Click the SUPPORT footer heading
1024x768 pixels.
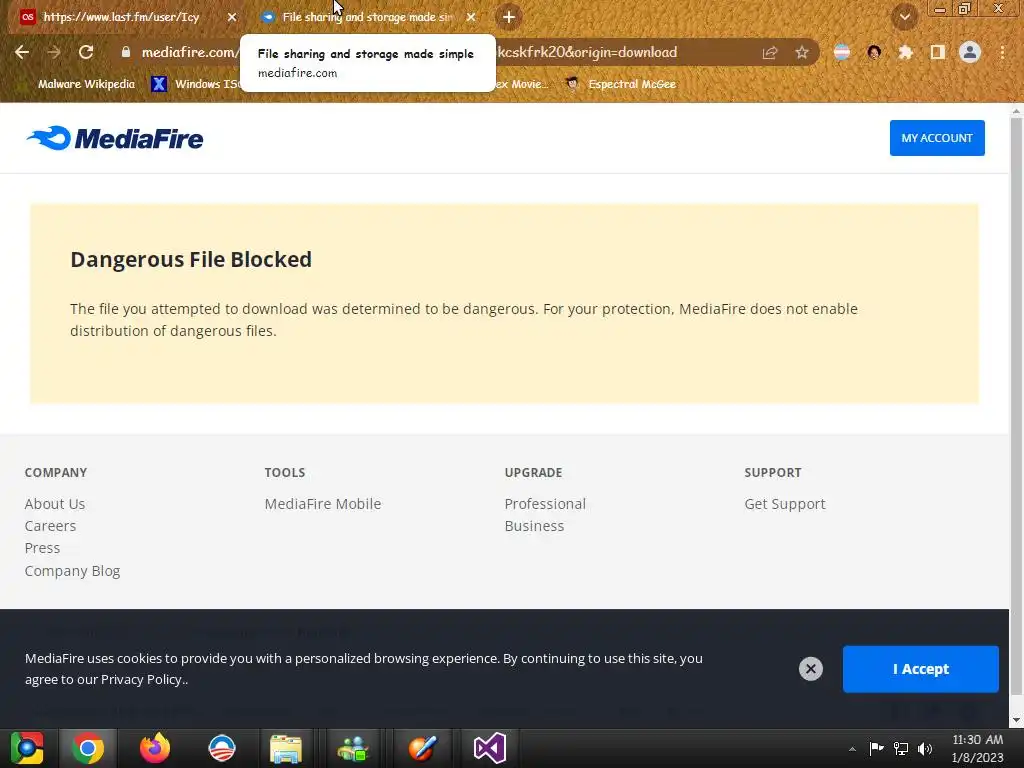click(773, 472)
